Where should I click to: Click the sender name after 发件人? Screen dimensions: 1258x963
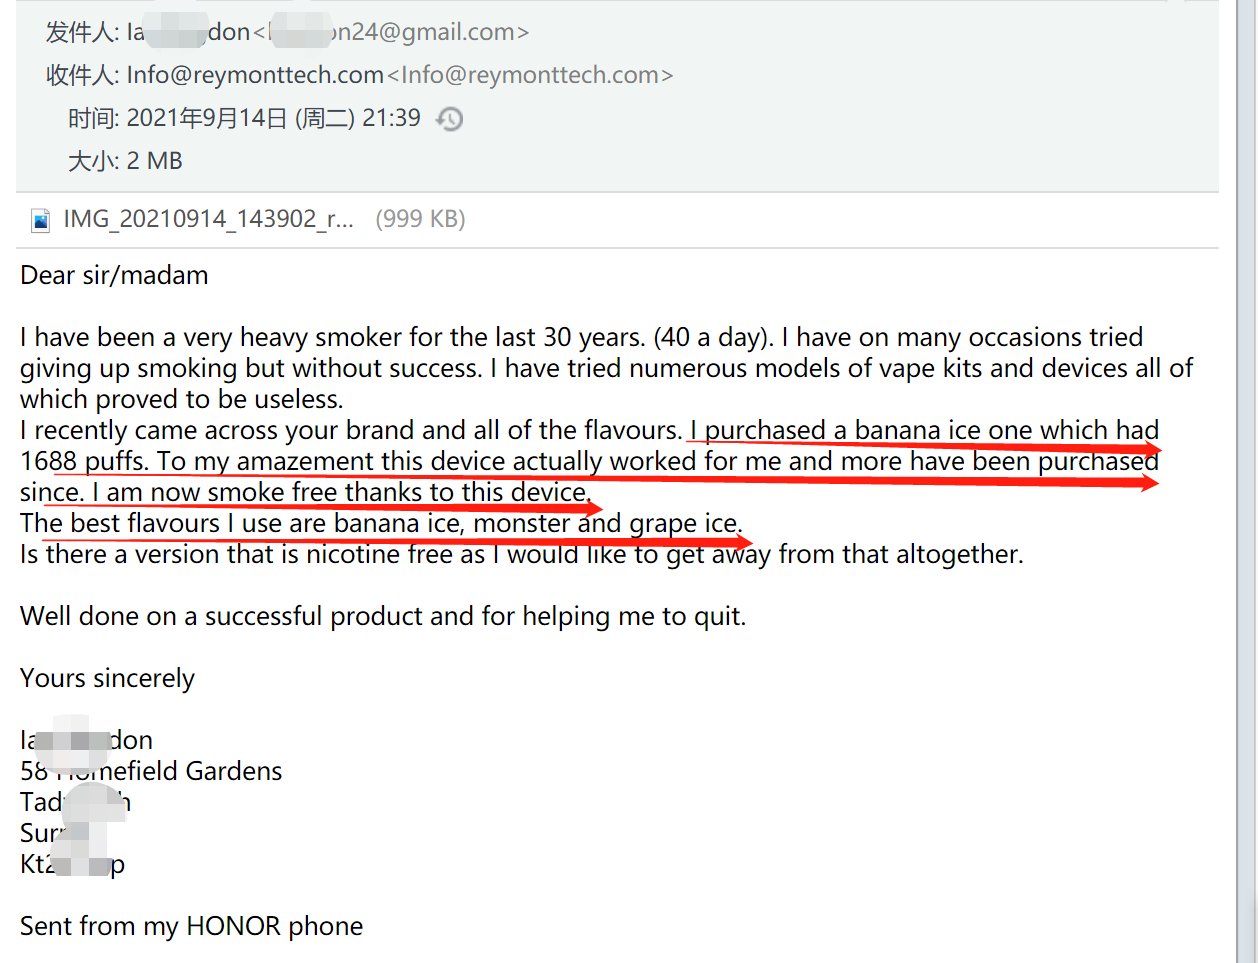[x=188, y=32]
